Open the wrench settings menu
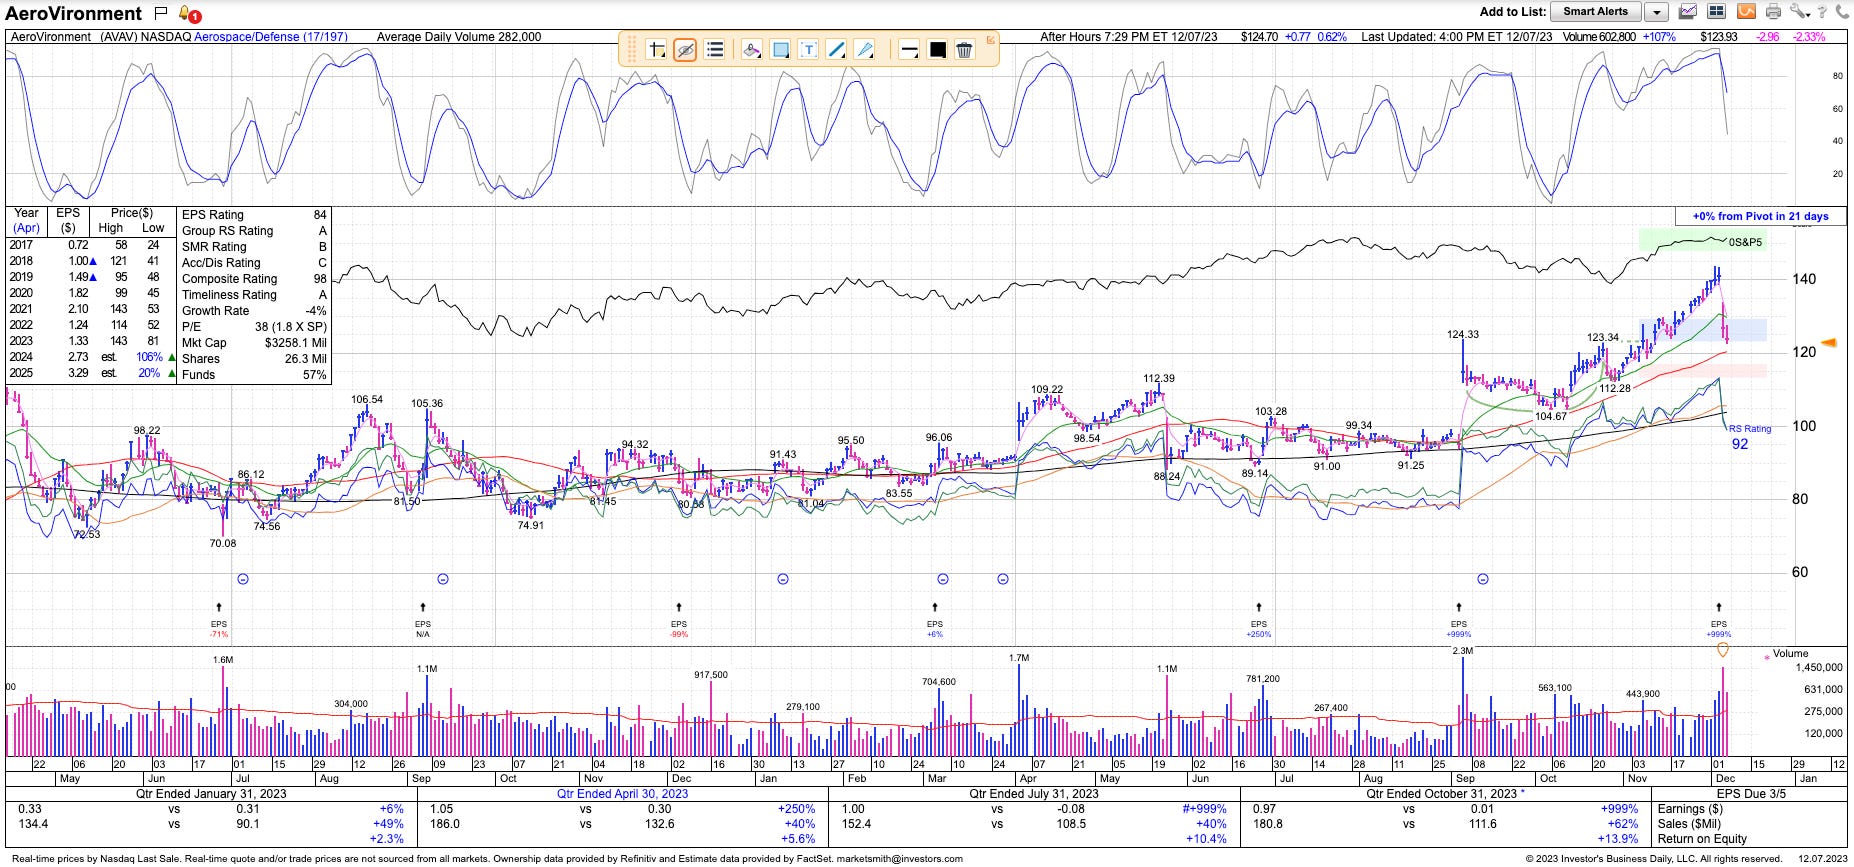Image resolution: width=1854 pixels, height=867 pixels. (1799, 12)
